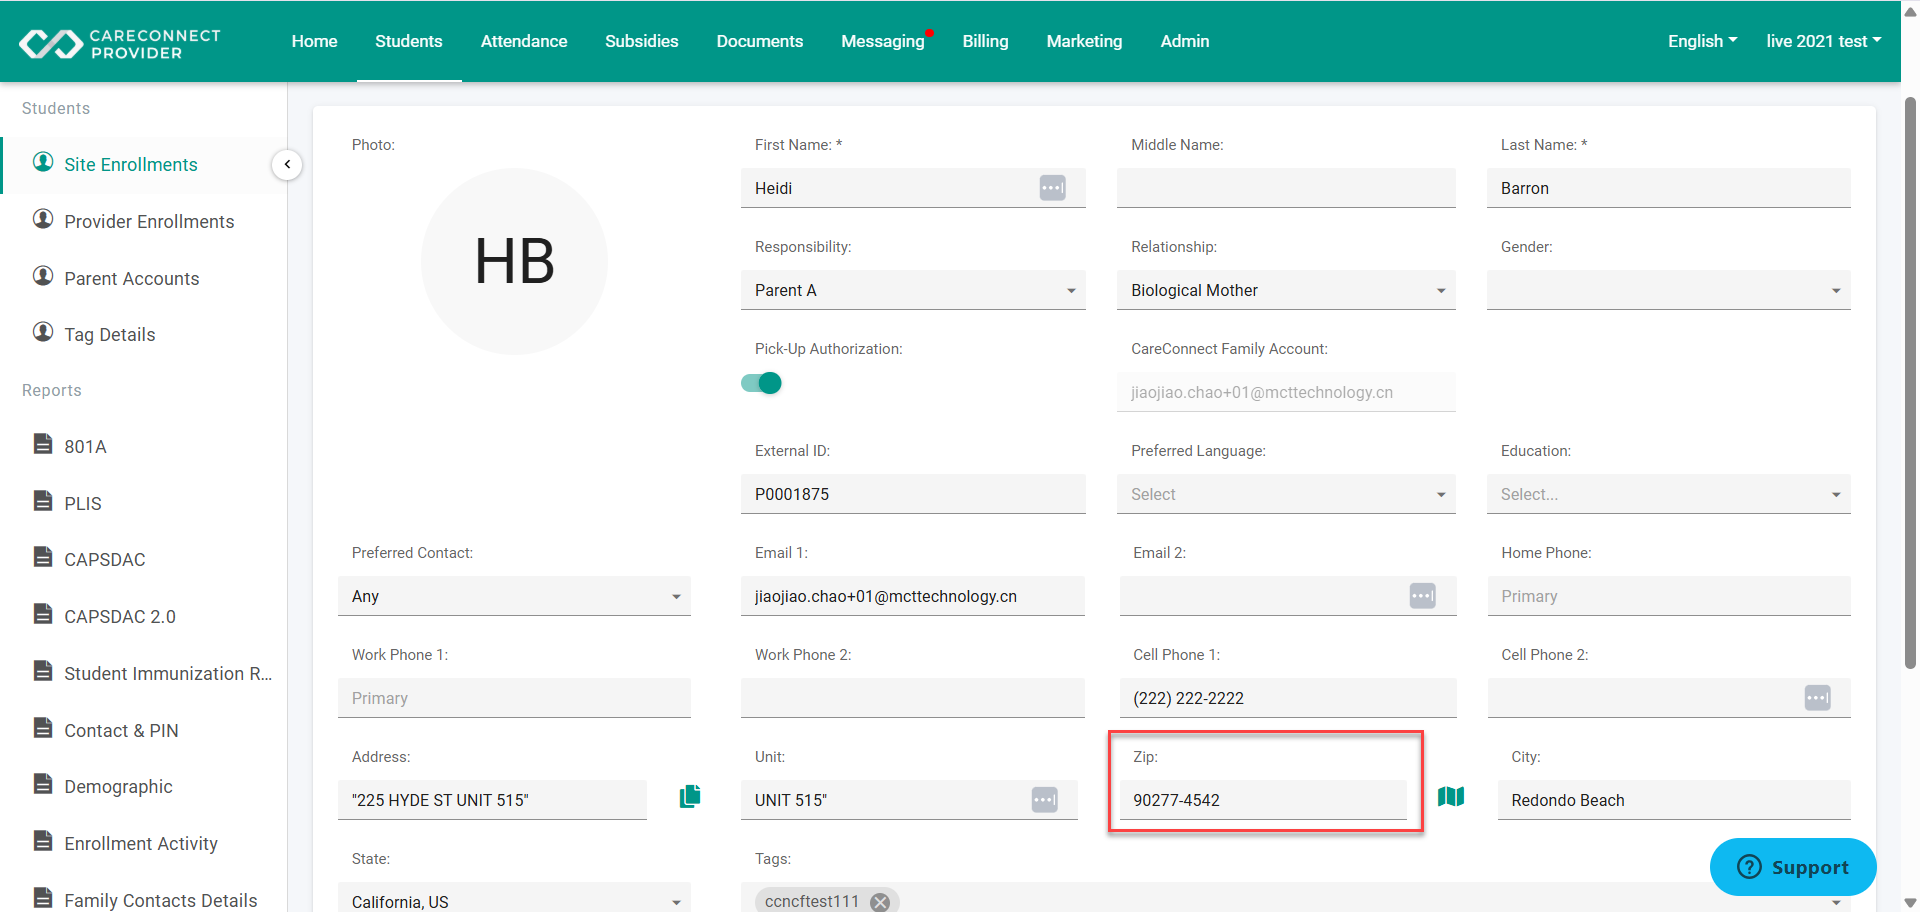Screen dimensions: 1920x912
Task: Copy the address using the copy icon
Action: (x=690, y=796)
